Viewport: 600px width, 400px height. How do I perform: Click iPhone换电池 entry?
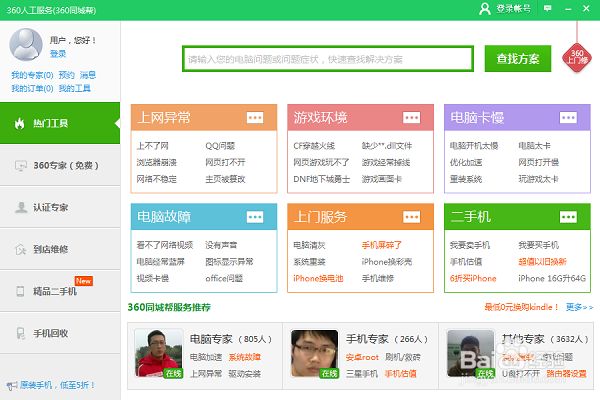pos(318,278)
